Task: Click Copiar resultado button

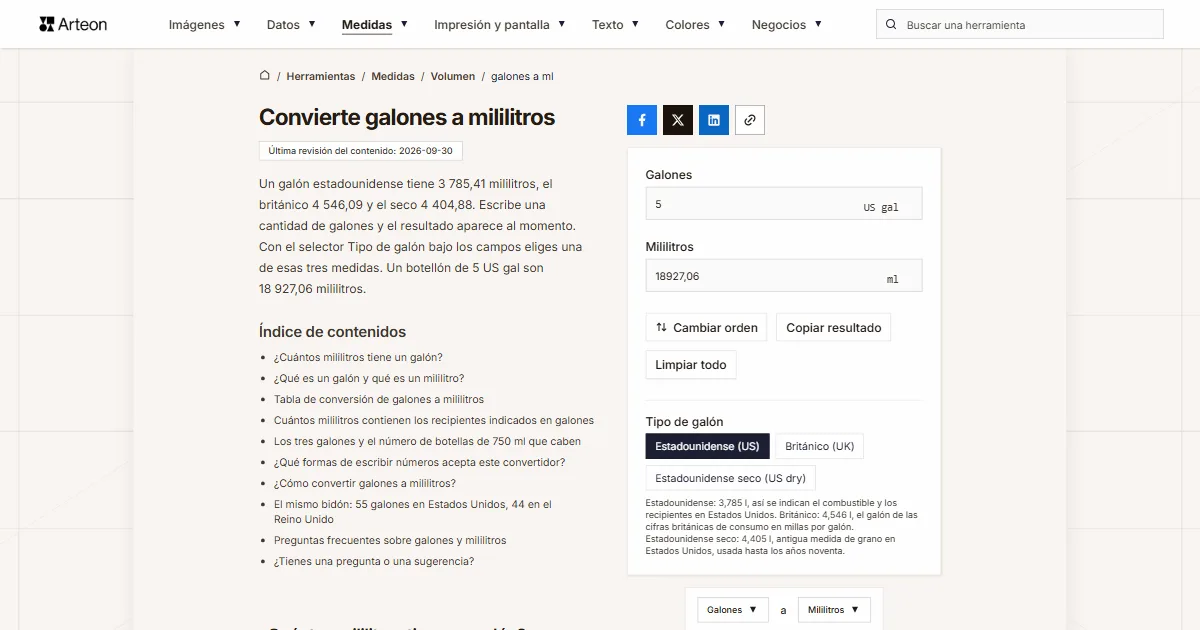Action: click(x=833, y=327)
